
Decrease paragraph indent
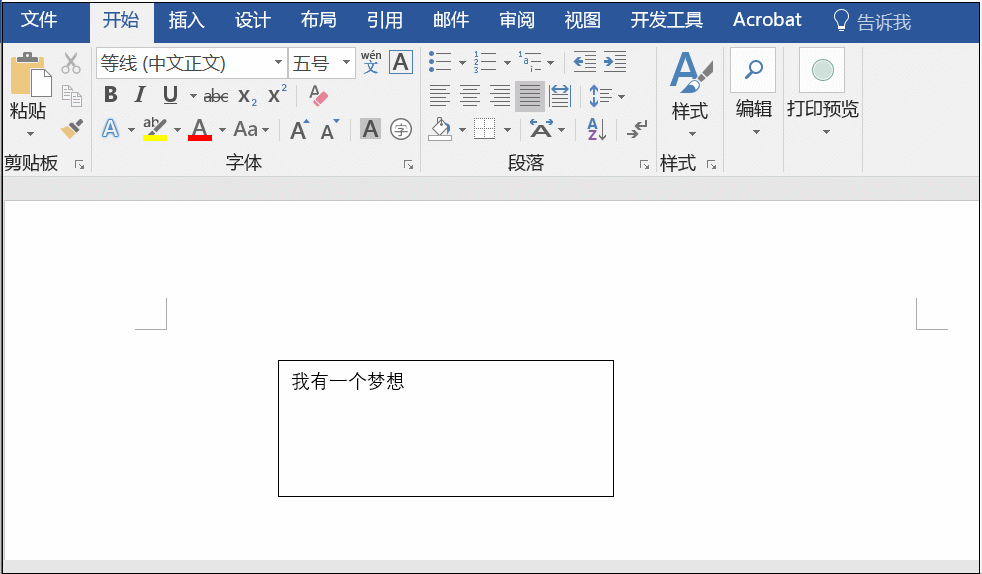pyautogui.click(x=584, y=62)
